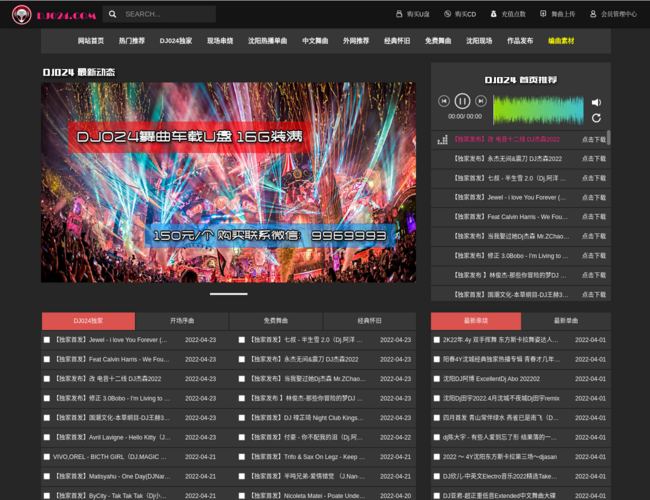Click 点击下载 for 永杰无间&霸刀 track
The image size is (650, 500).
pos(594,158)
